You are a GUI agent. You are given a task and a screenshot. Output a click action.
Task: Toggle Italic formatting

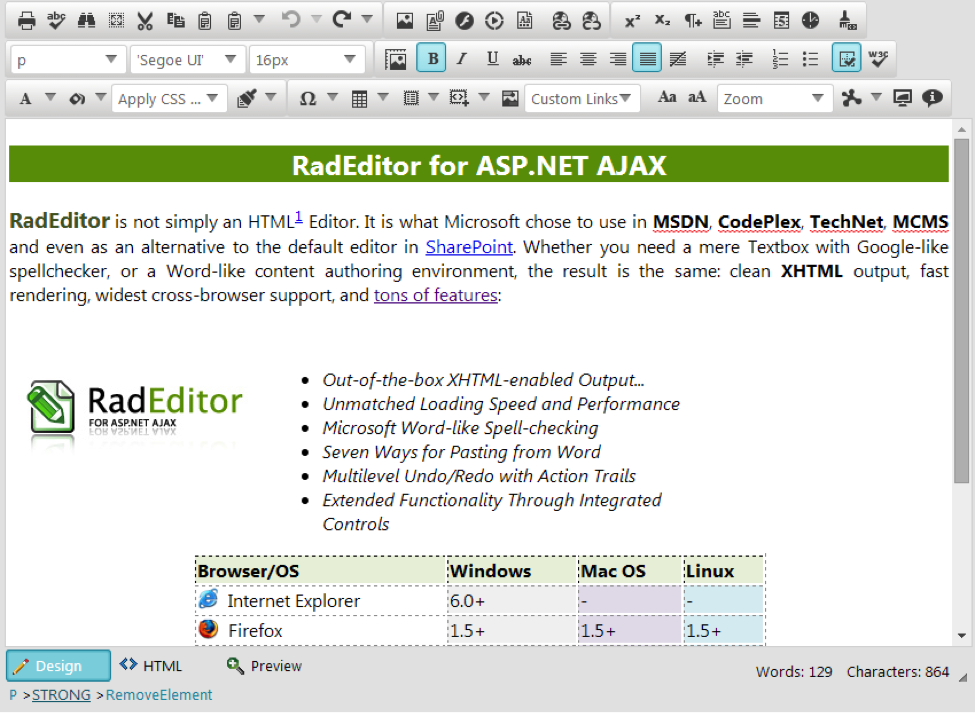click(x=461, y=58)
